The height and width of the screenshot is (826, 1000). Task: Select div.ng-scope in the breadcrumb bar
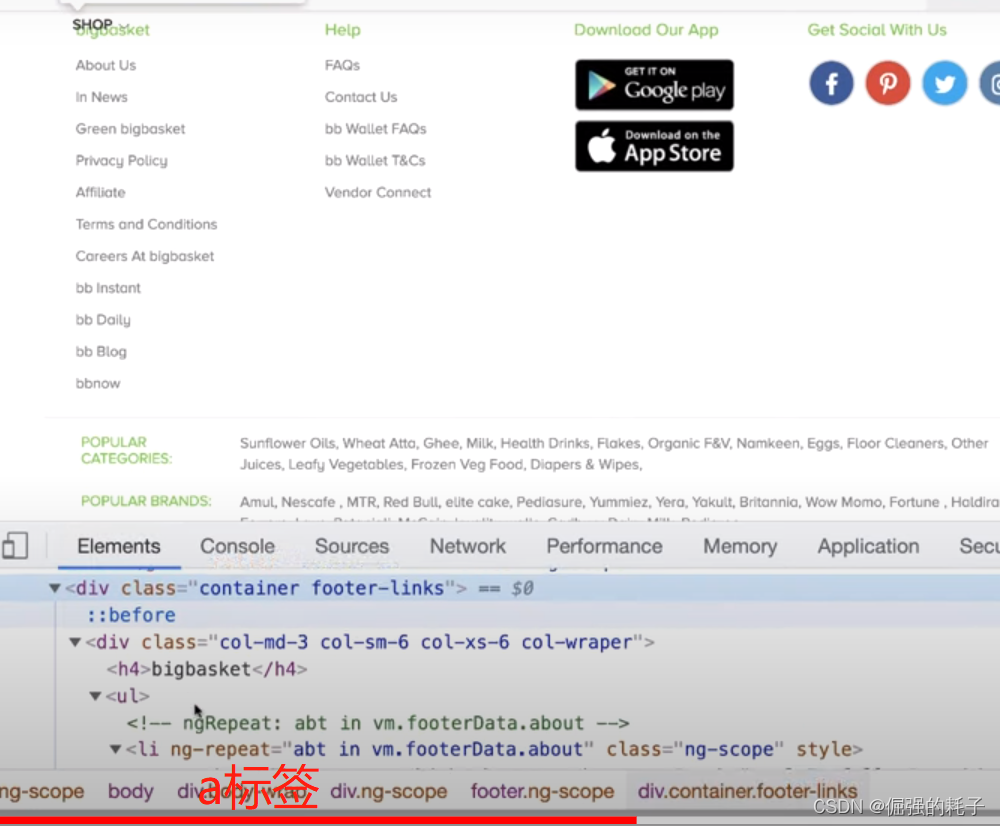pos(388,792)
